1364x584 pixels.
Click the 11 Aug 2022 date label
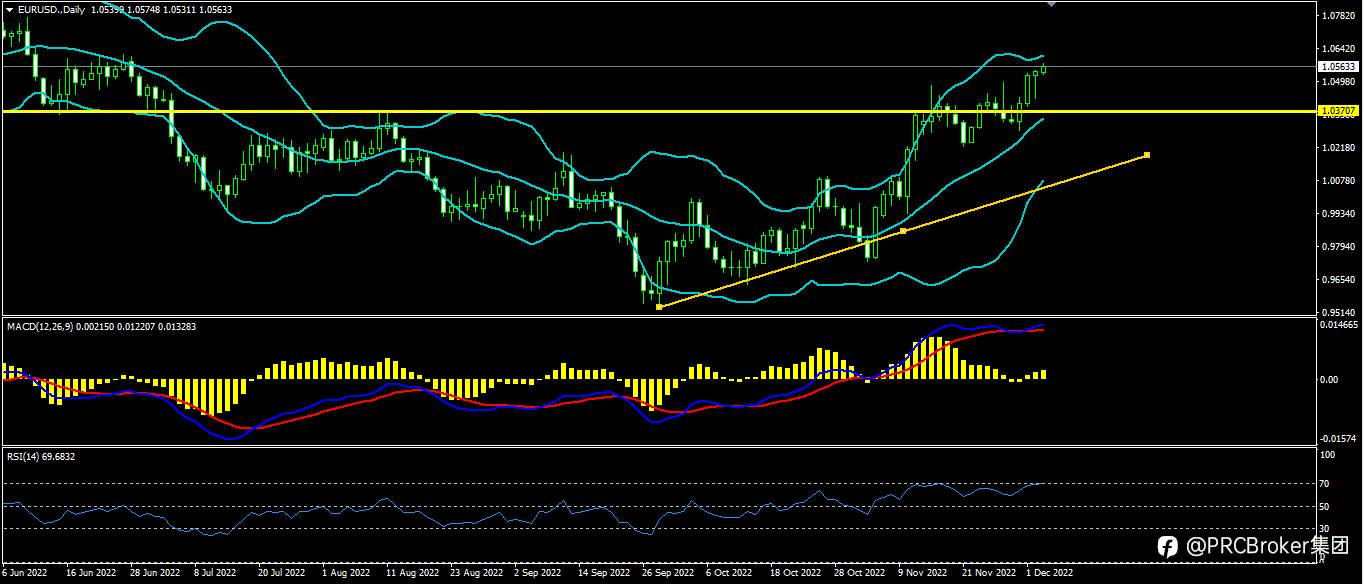point(413,574)
